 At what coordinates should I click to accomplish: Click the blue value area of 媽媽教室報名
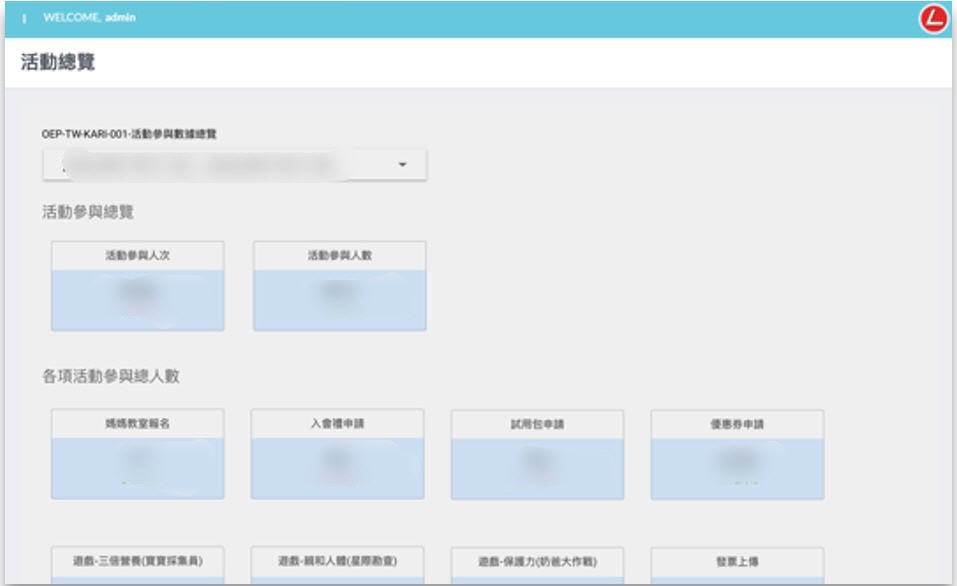pos(137,468)
